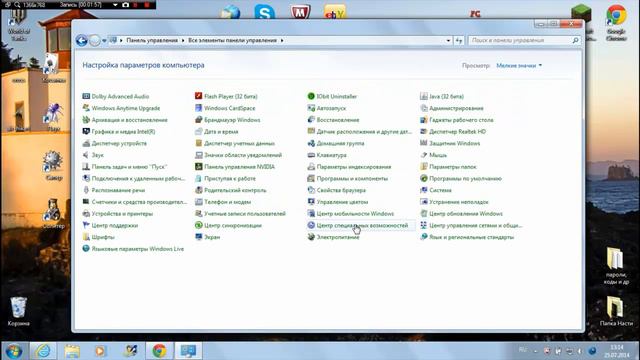
Task: Open the Мышь icon
Action: coord(424,155)
